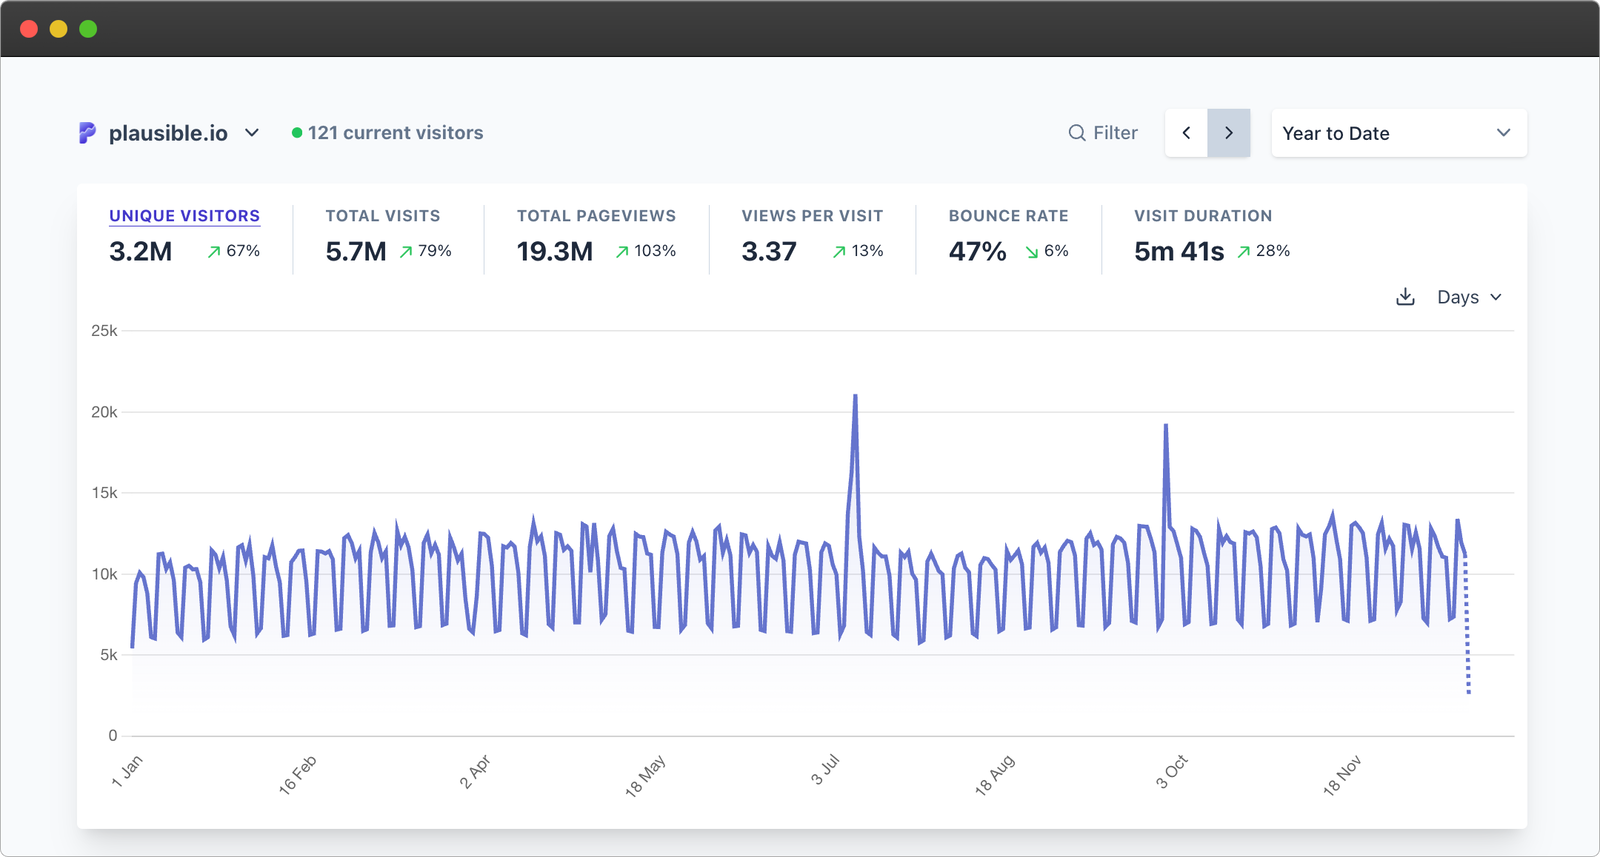Change the Days interval dropdown
This screenshot has height=857, width=1600.
click(1469, 297)
